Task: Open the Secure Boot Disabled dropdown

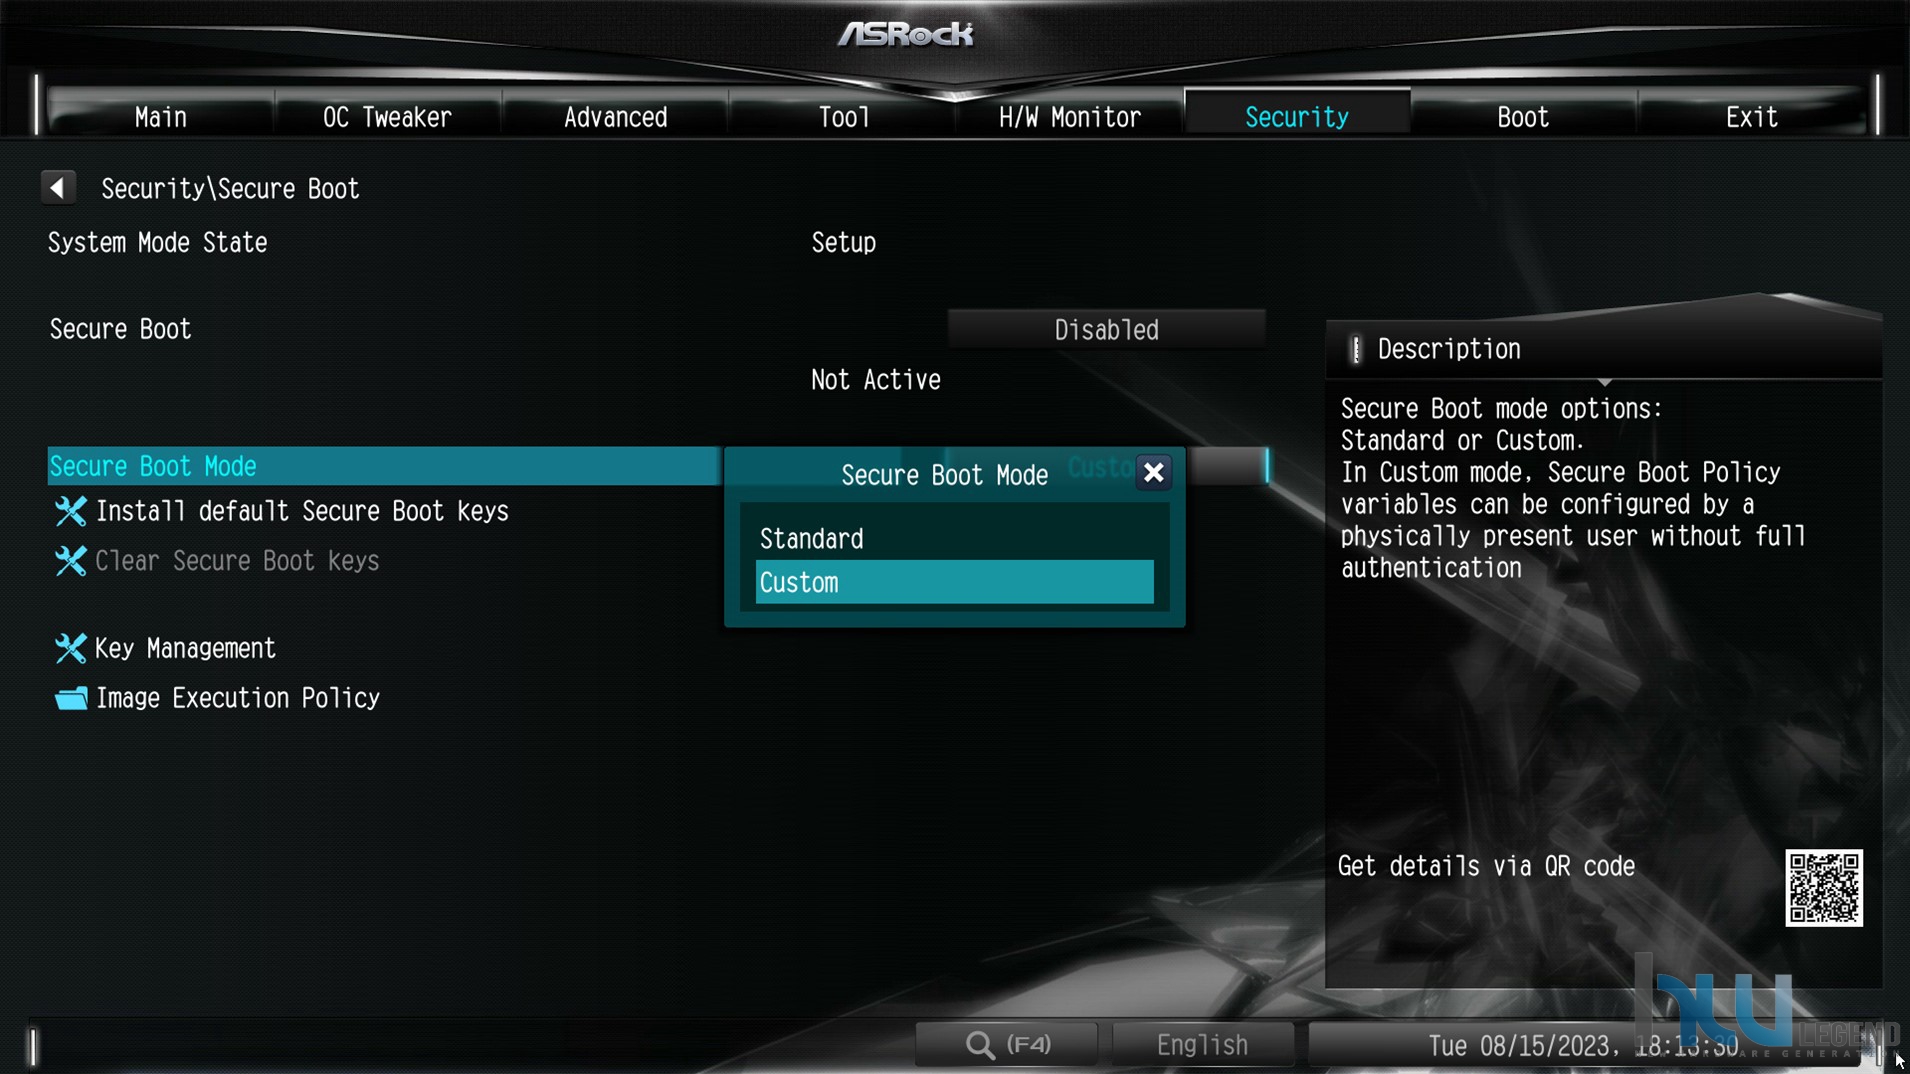Action: tap(1106, 330)
